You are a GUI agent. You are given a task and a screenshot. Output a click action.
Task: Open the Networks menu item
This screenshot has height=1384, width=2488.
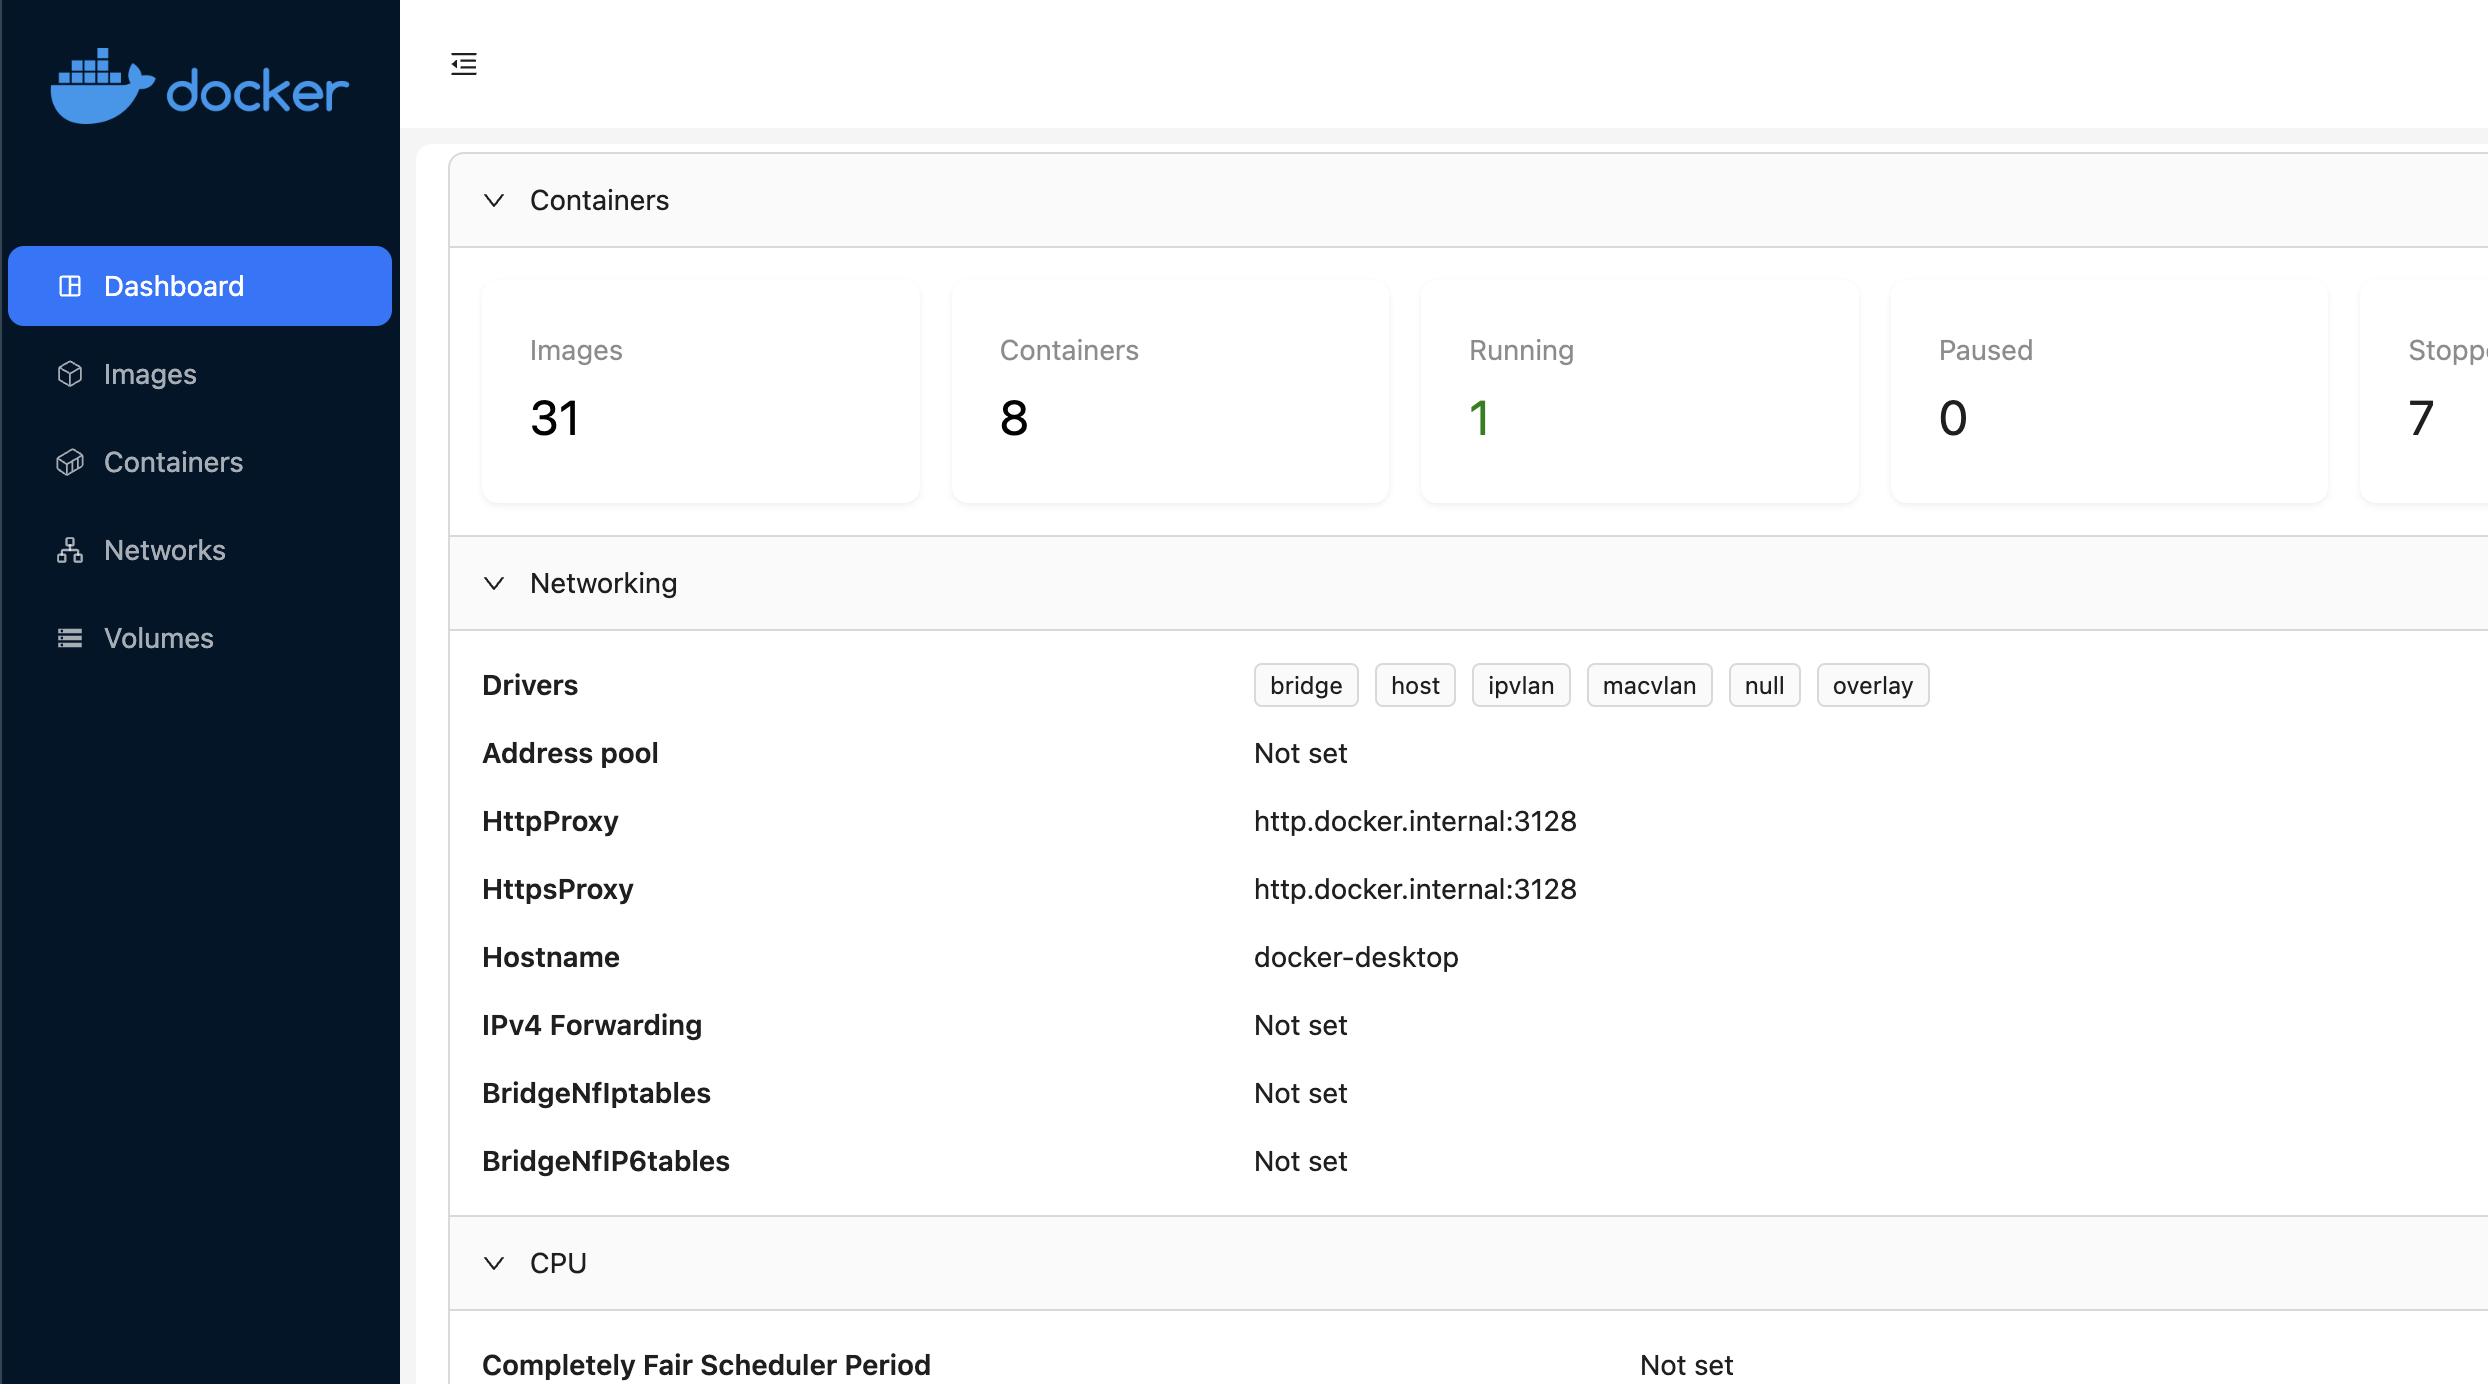click(164, 550)
